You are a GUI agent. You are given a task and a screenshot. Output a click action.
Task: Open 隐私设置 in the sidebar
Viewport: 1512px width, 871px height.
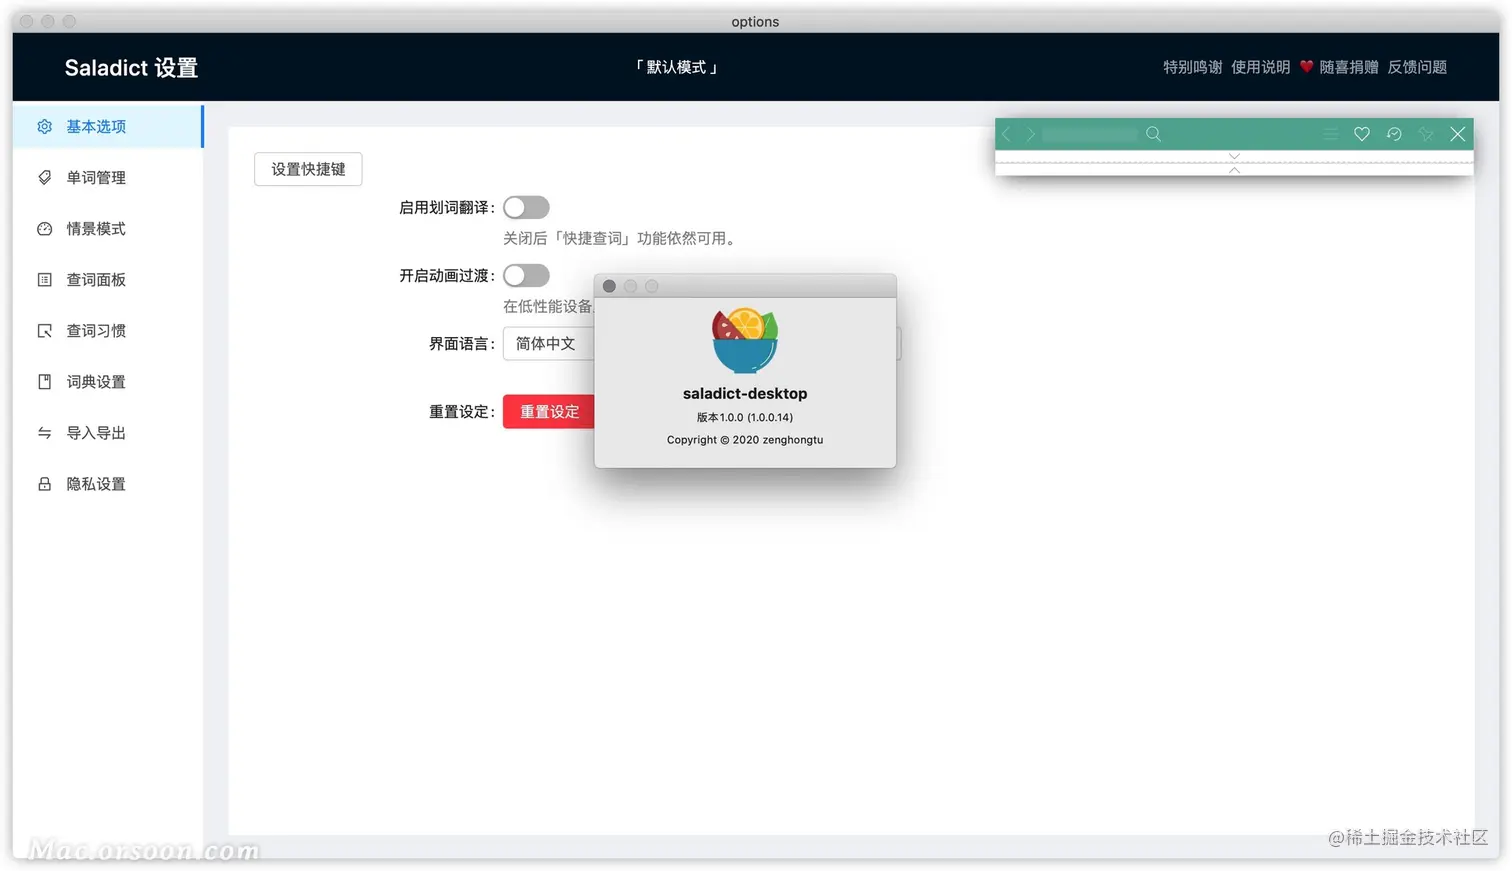click(108, 484)
